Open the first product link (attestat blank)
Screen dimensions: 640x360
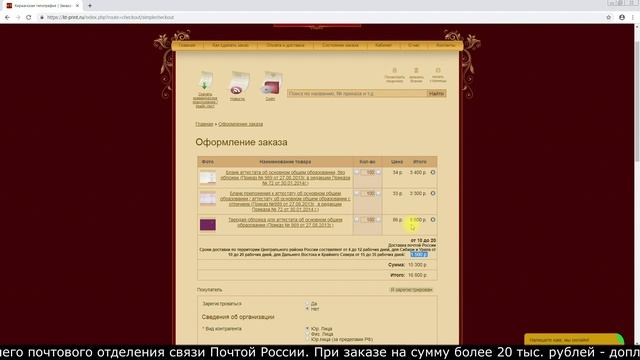pyautogui.click(x=285, y=178)
